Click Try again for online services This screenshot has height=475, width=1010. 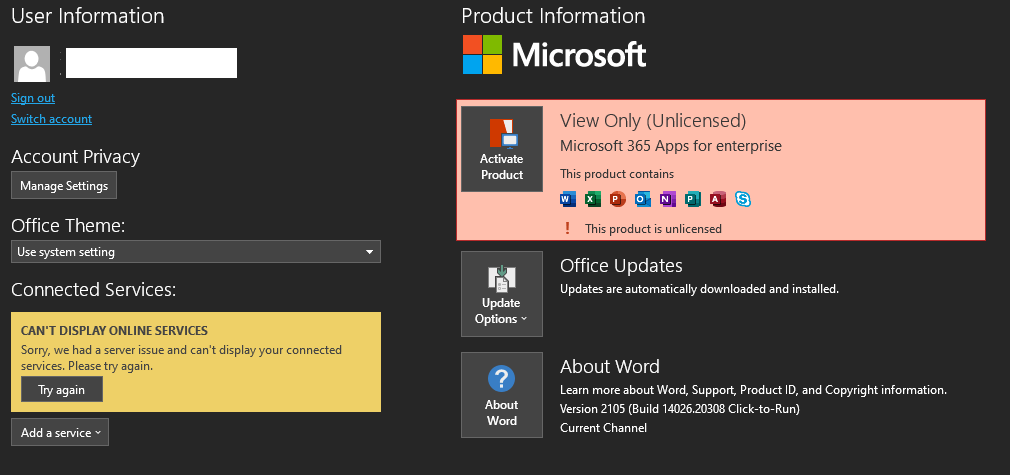[x=62, y=389]
